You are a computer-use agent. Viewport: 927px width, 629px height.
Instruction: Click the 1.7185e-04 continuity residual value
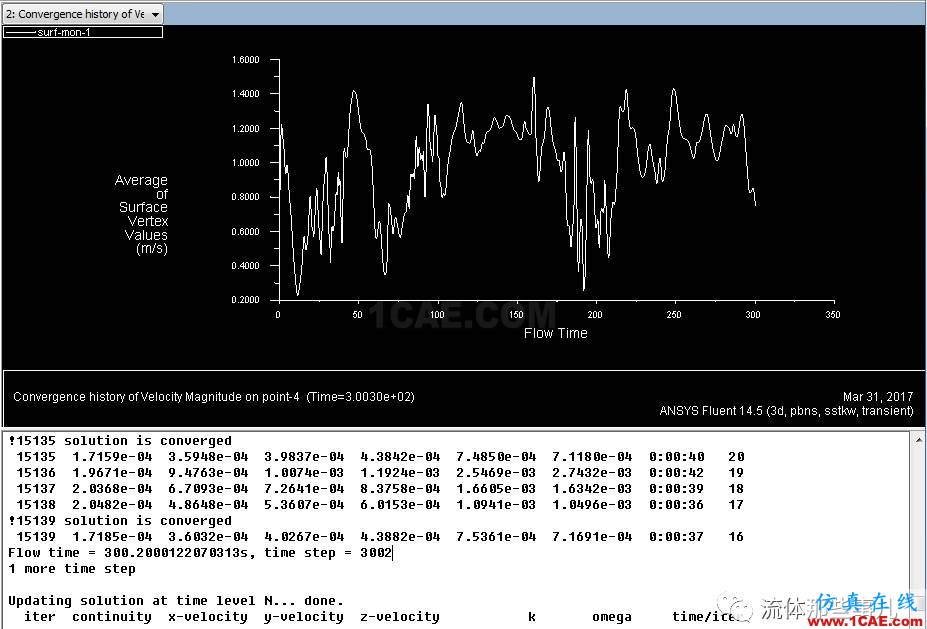112,537
